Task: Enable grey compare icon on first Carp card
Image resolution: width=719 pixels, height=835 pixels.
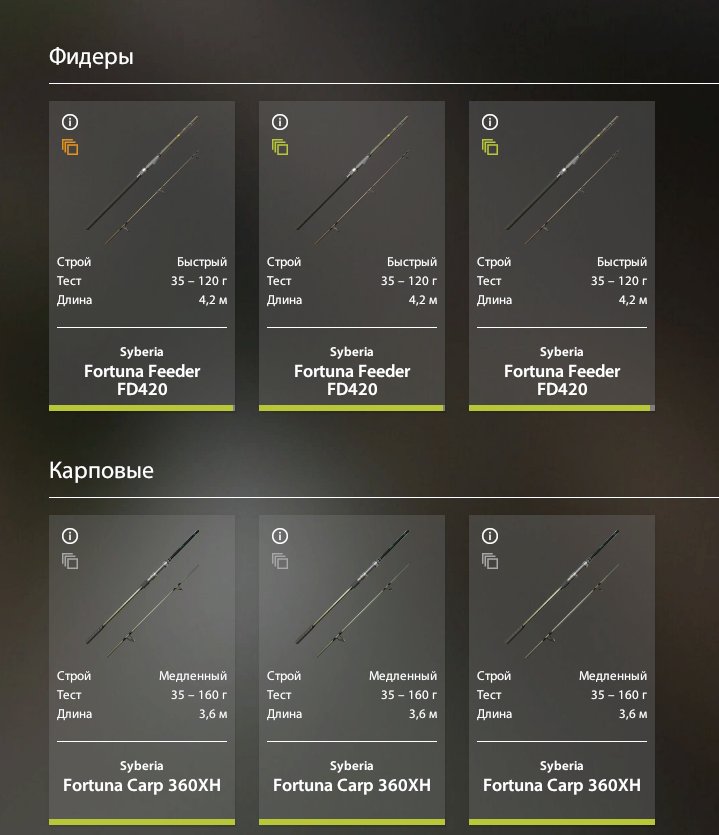Action: 70,561
